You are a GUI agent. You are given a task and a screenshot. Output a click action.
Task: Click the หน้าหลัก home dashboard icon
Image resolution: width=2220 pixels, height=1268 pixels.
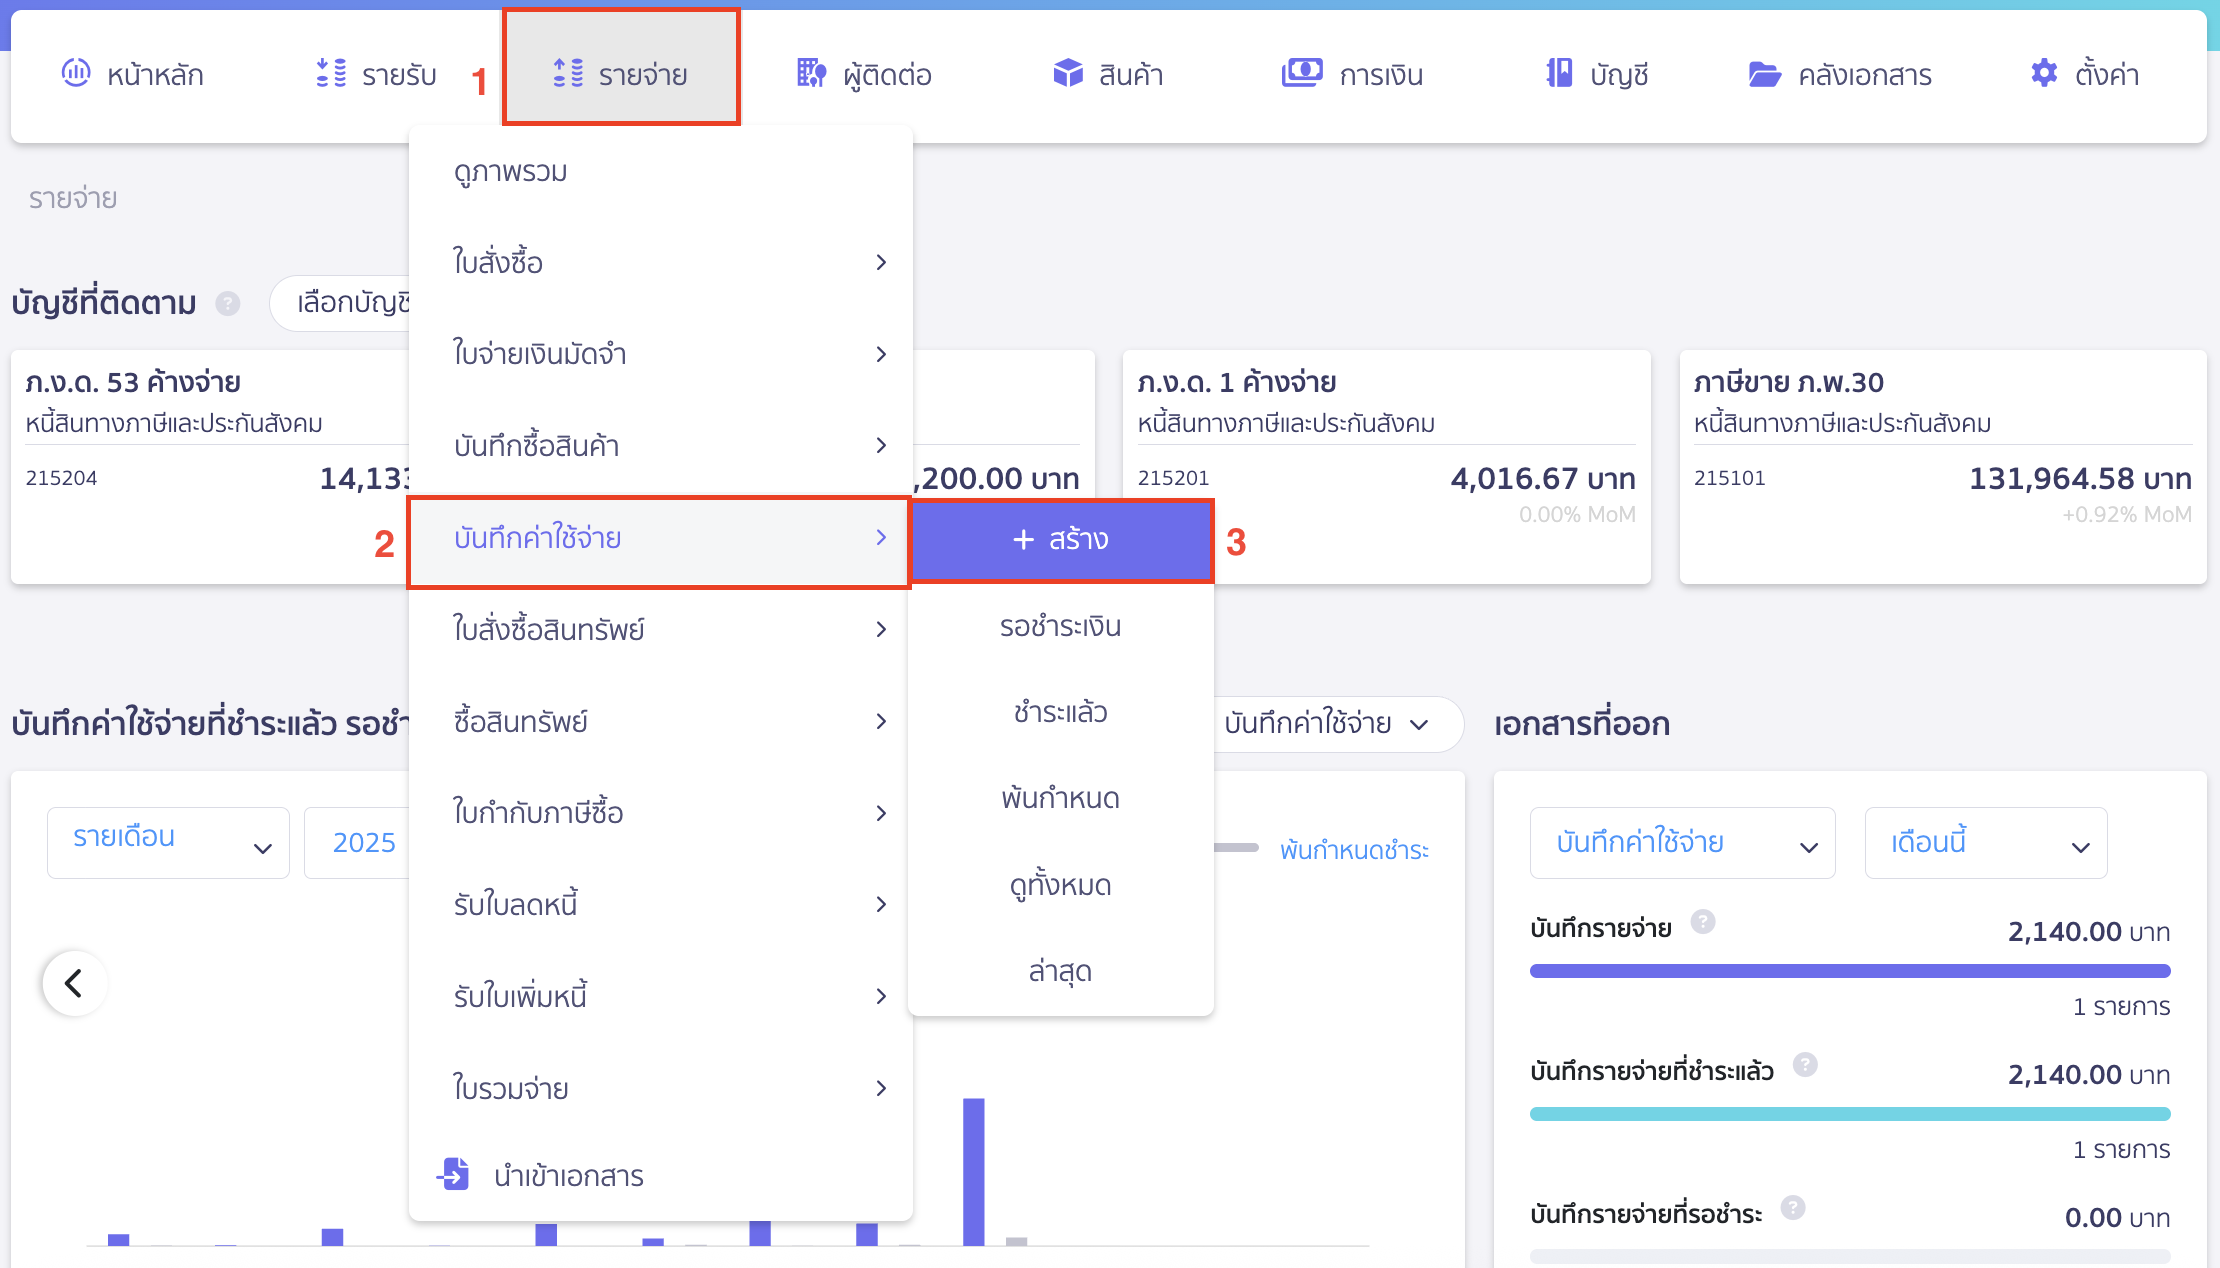pyautogui.click(x=76, y=73)
